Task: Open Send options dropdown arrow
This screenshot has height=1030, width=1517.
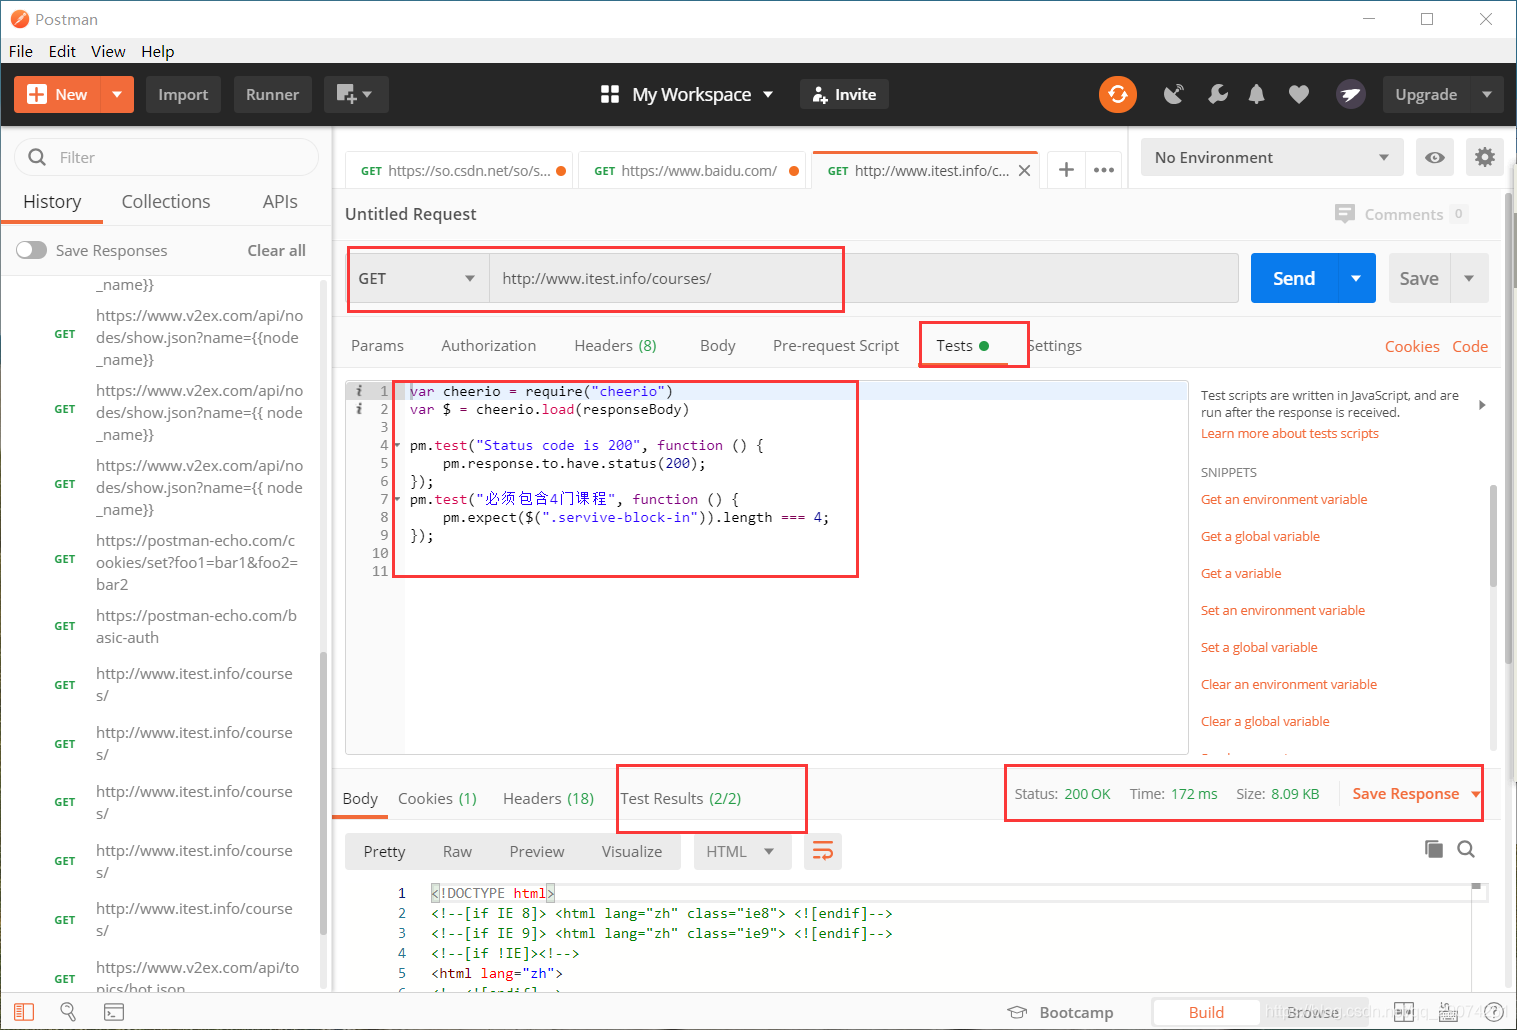Action: tap(1356, 278)
